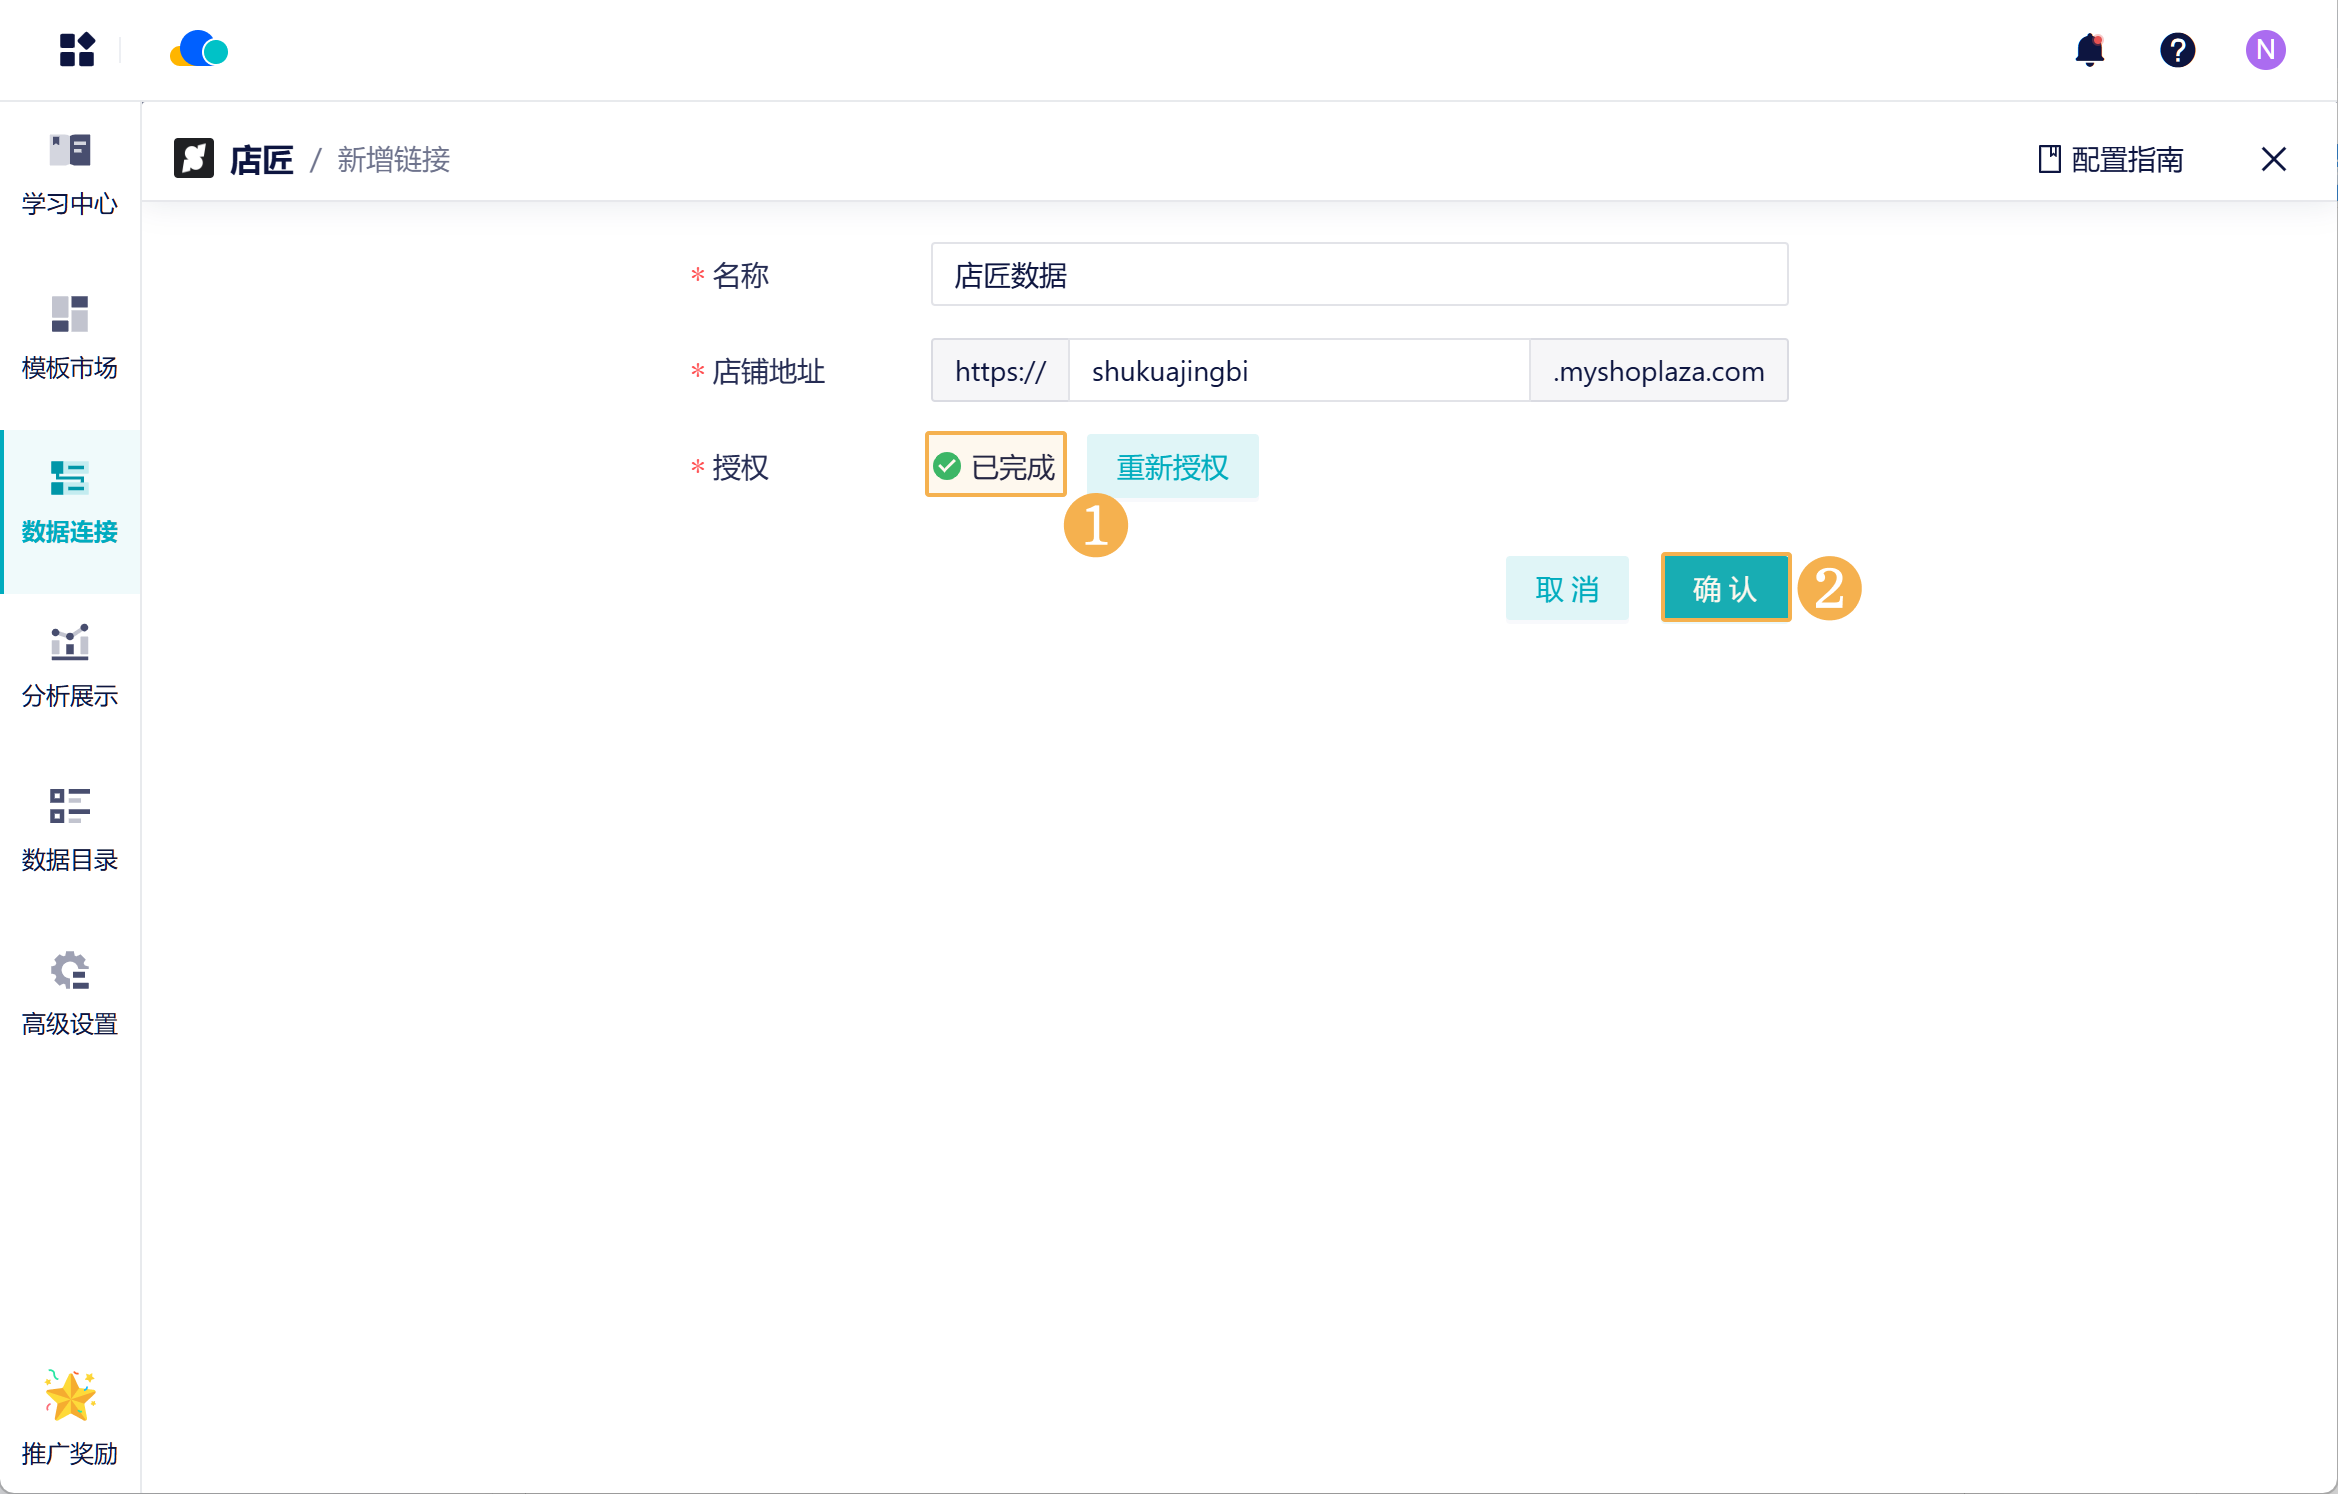Viewport: 2338px width, 1494px height.
Task: Click the 店匠 breadcrumb link
Action: 260,160
